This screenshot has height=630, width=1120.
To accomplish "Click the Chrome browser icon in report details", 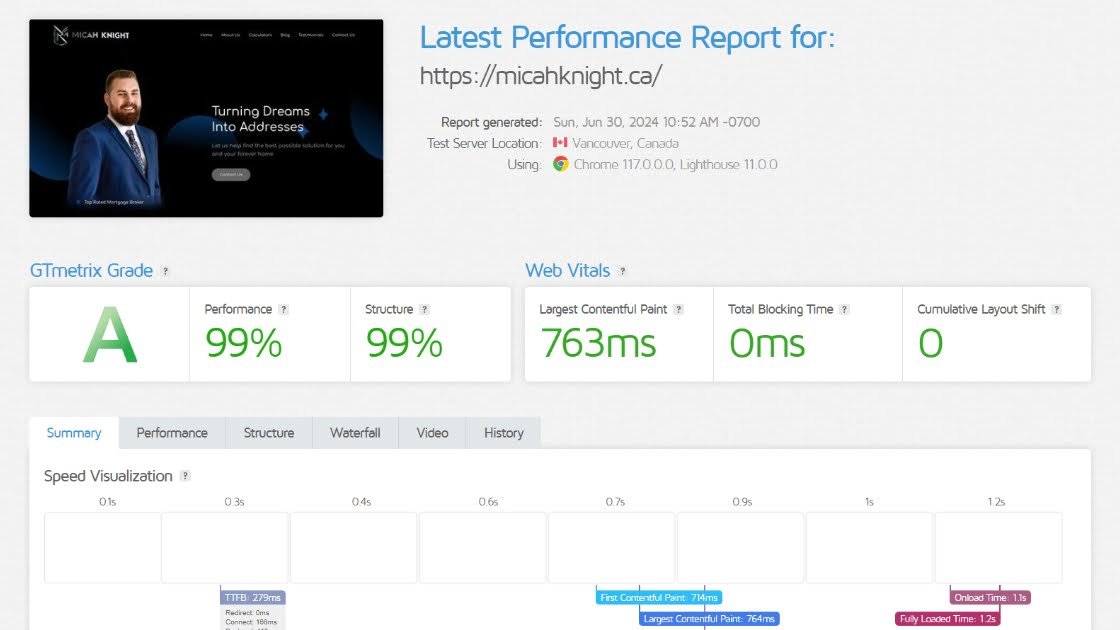I will click(560, 164).
